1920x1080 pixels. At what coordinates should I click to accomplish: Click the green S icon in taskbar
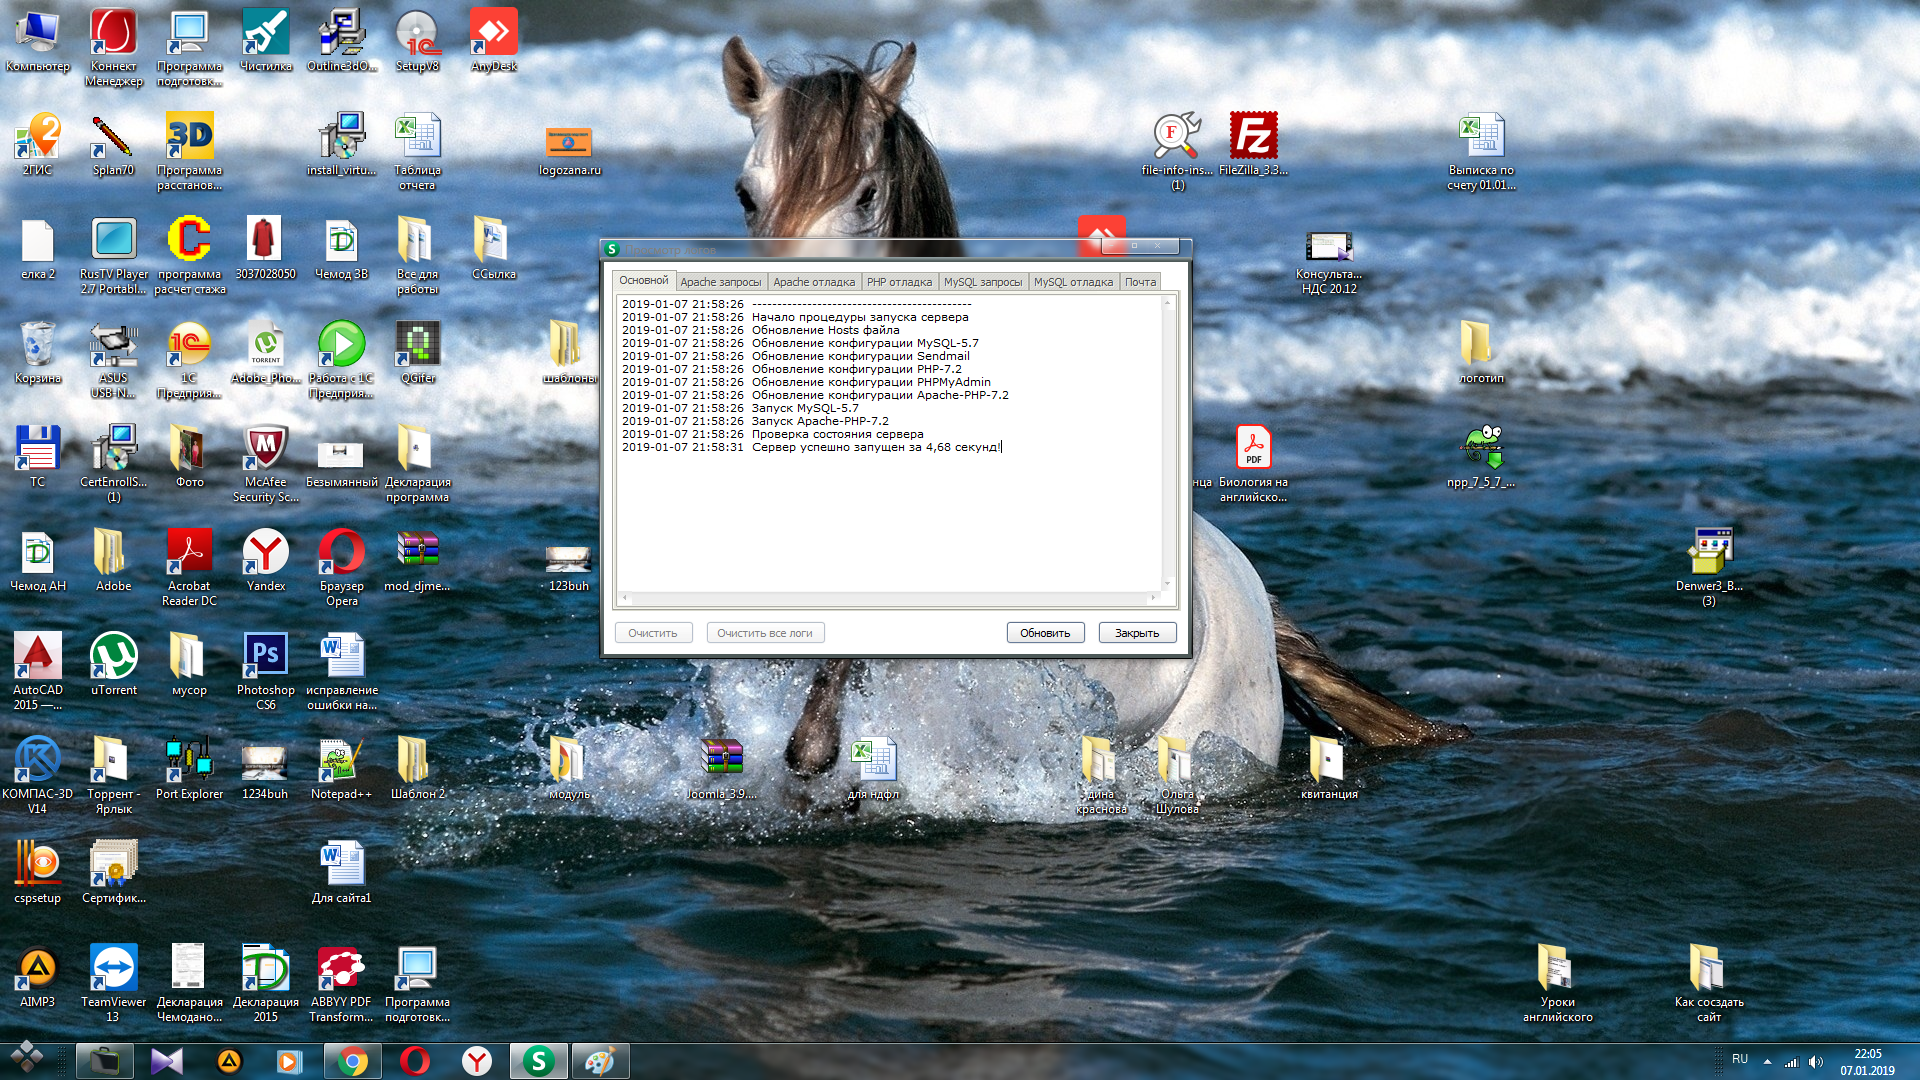coord(538,1061)
